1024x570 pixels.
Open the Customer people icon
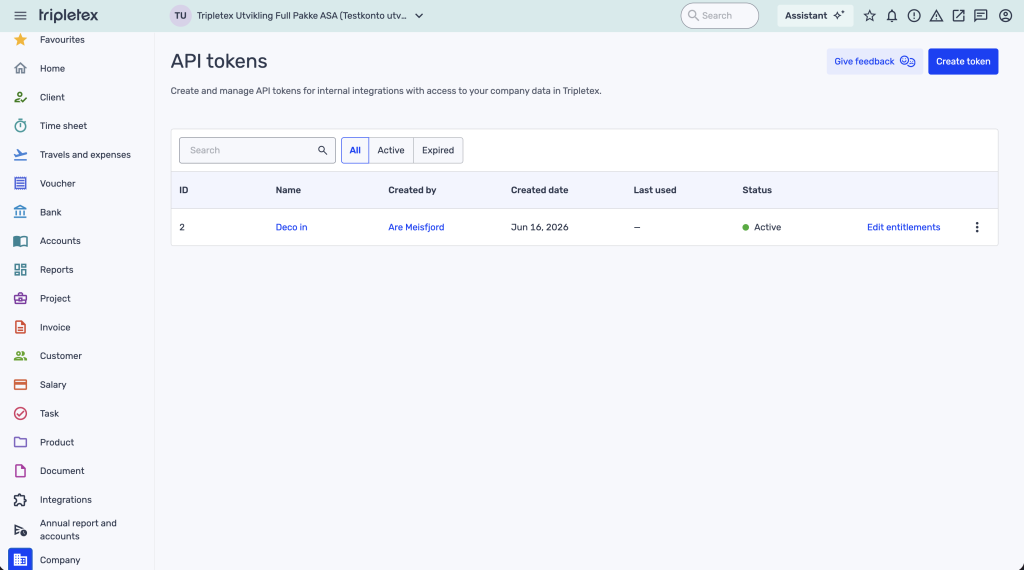point(20,356)
